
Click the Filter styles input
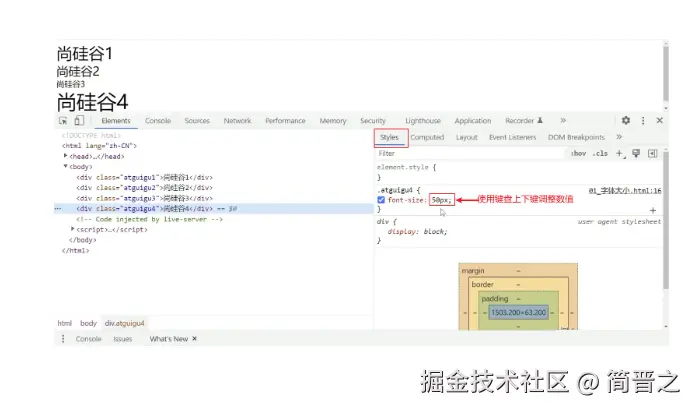coord(470,153)
